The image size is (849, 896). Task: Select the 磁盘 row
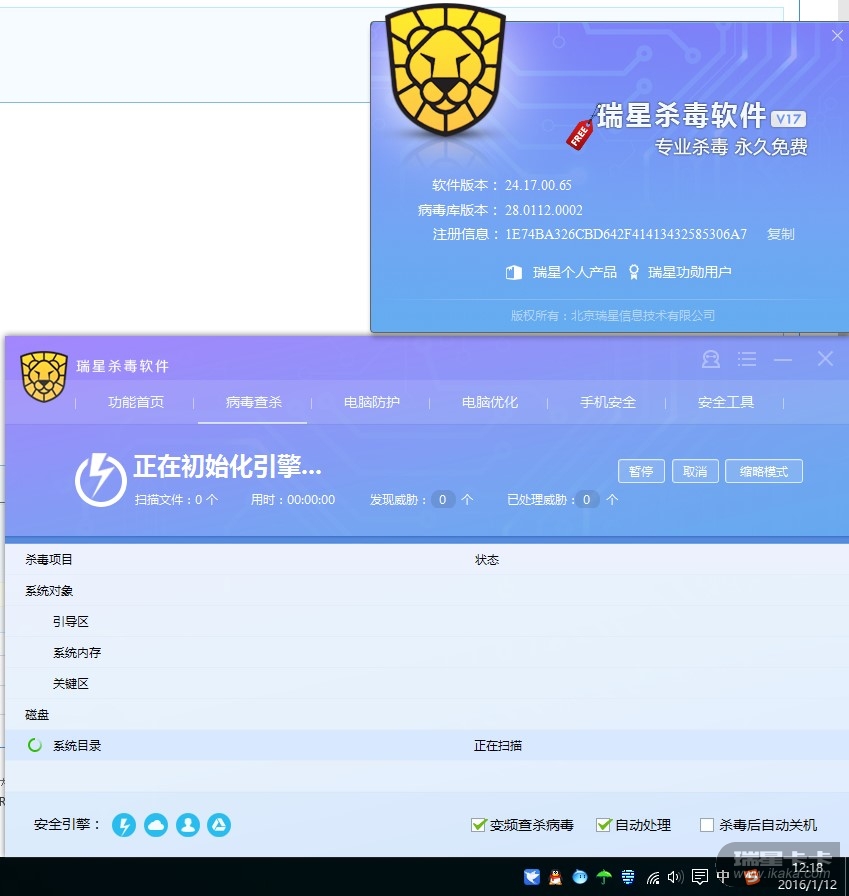pos(426,714)
